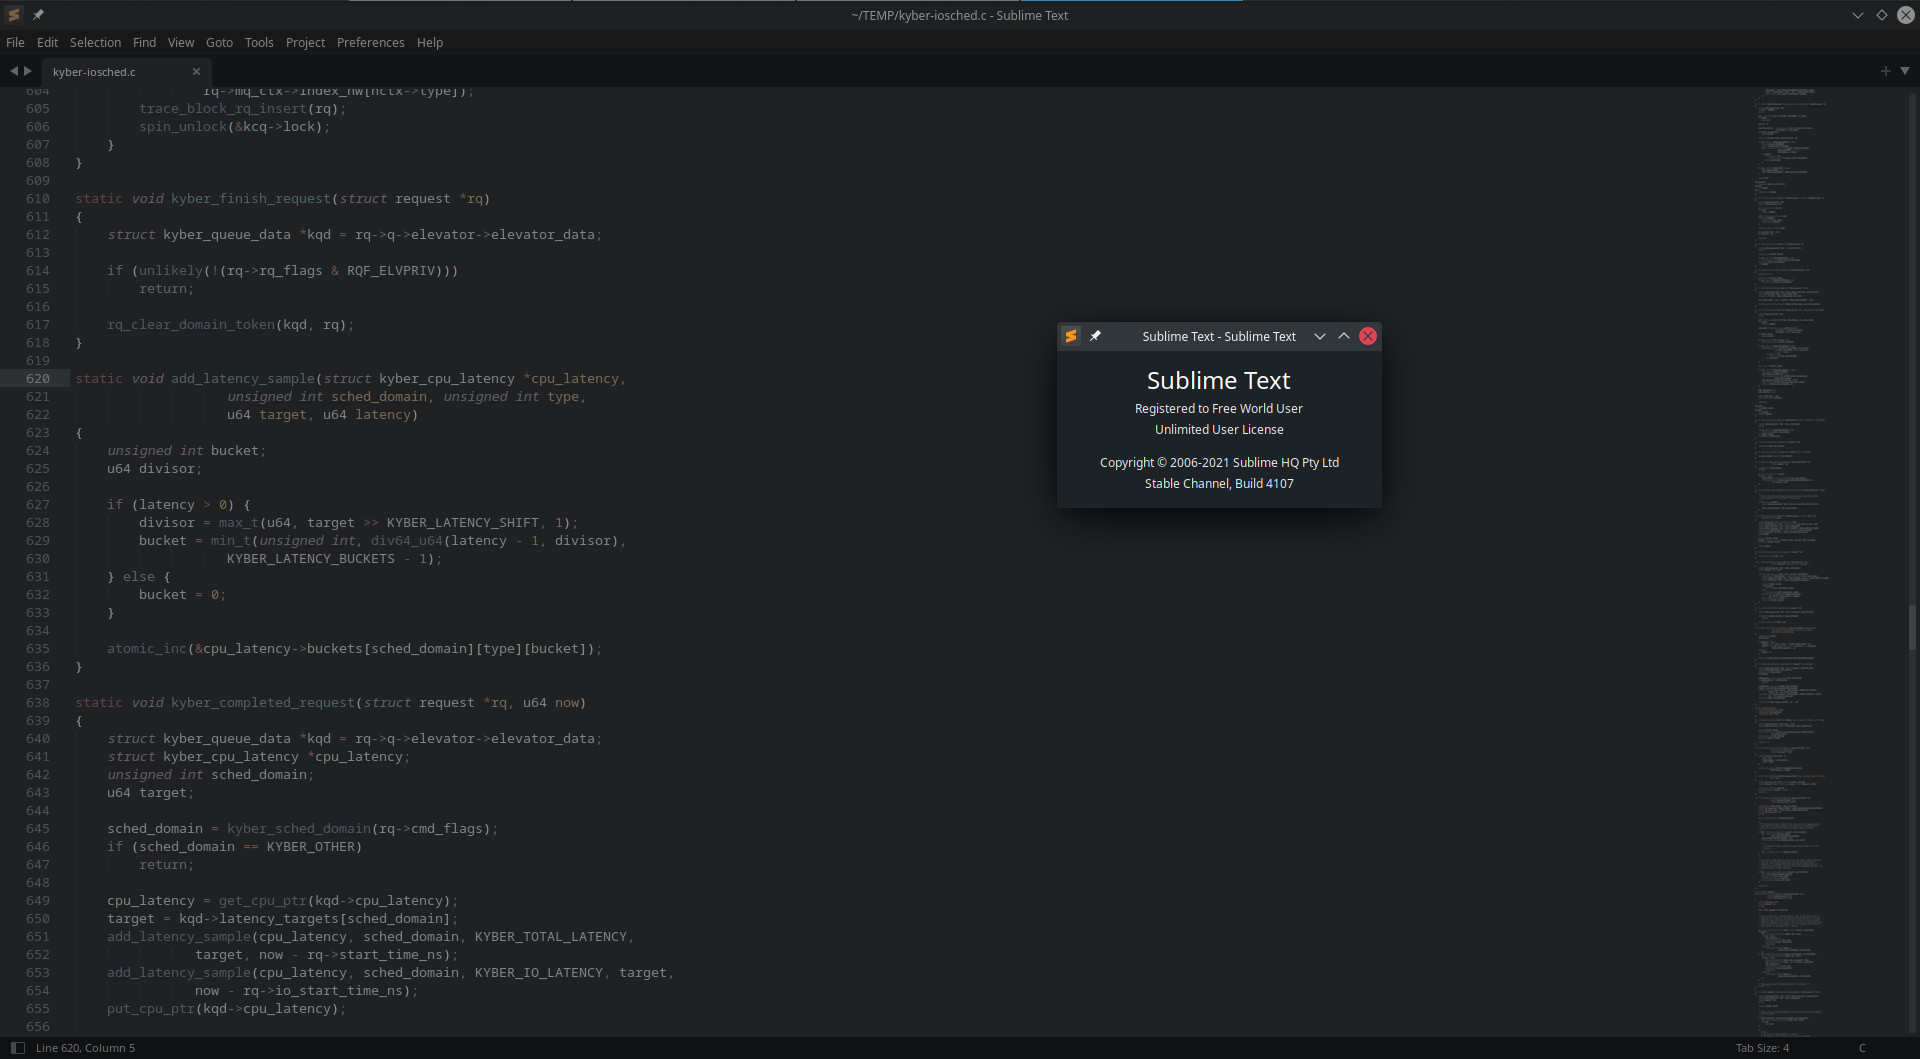
Task: Click put_cpu_ptr function call
Action: click(x=151, y=1009)
